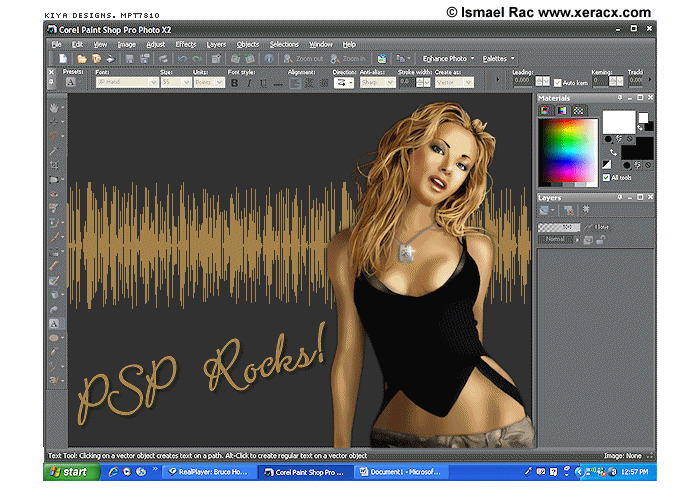Open the Selections menu
The image size is (700, 500).
(284, 44)
